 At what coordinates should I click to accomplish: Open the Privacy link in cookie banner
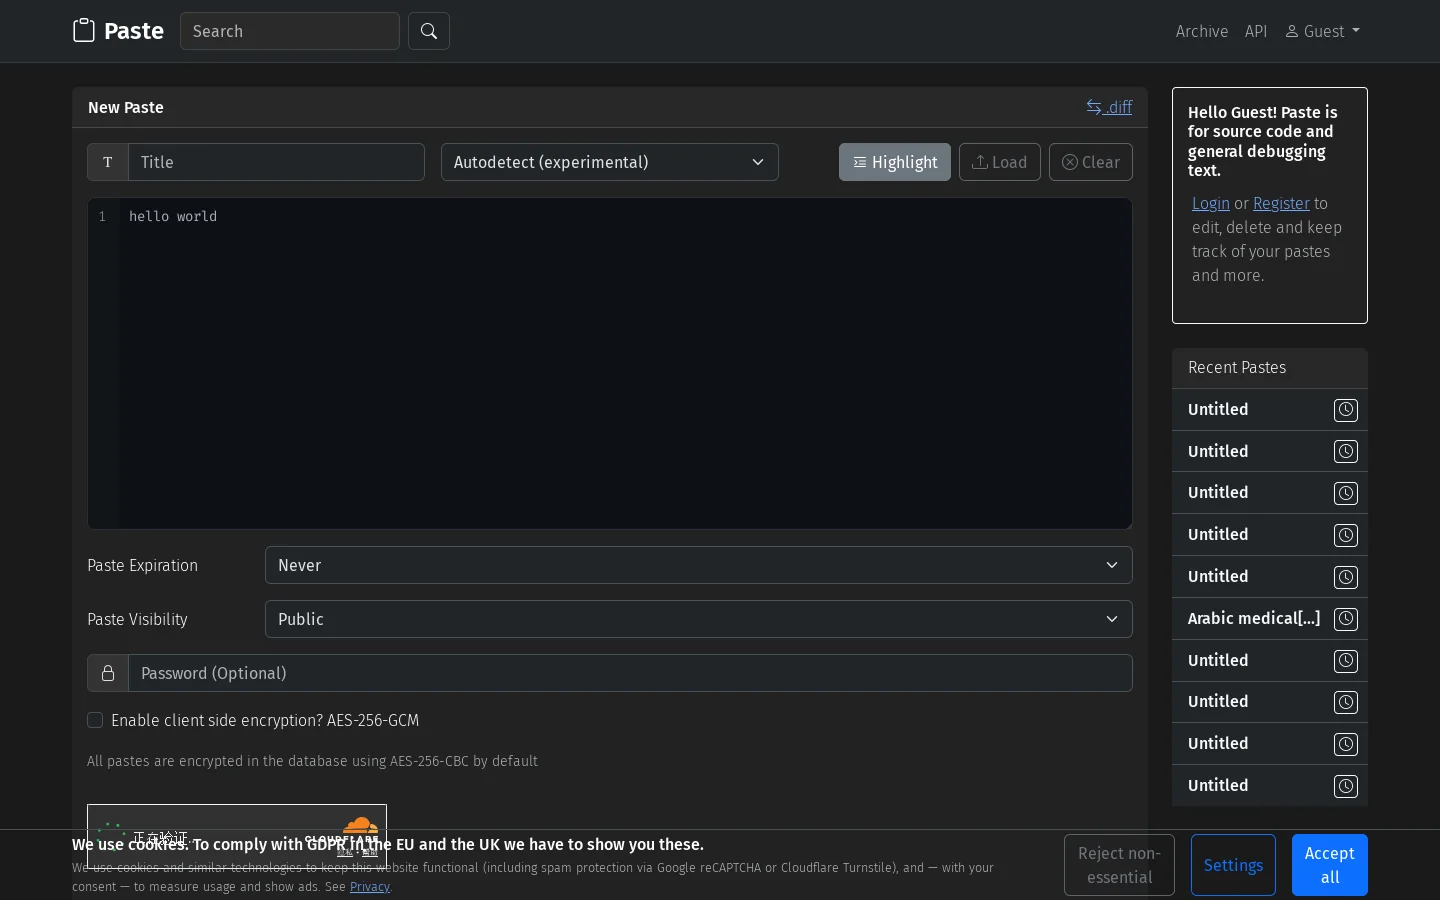point(370,887)
